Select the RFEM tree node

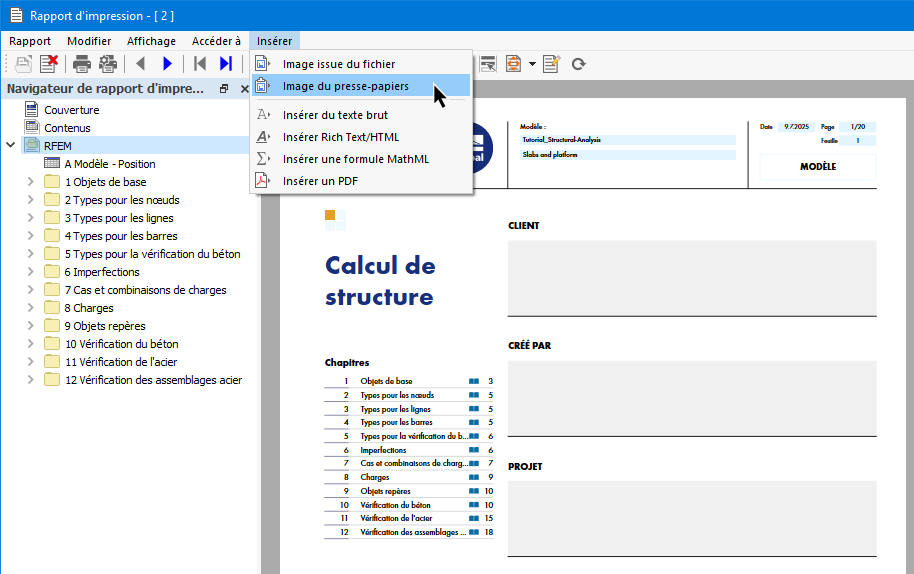(x=58, y=146)
